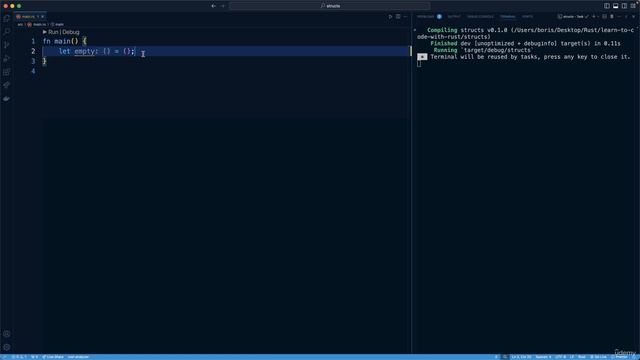This screenshot has height=360, width=640.
Task: Toggle the bottom panel layout button
Action: coord(616,6)
